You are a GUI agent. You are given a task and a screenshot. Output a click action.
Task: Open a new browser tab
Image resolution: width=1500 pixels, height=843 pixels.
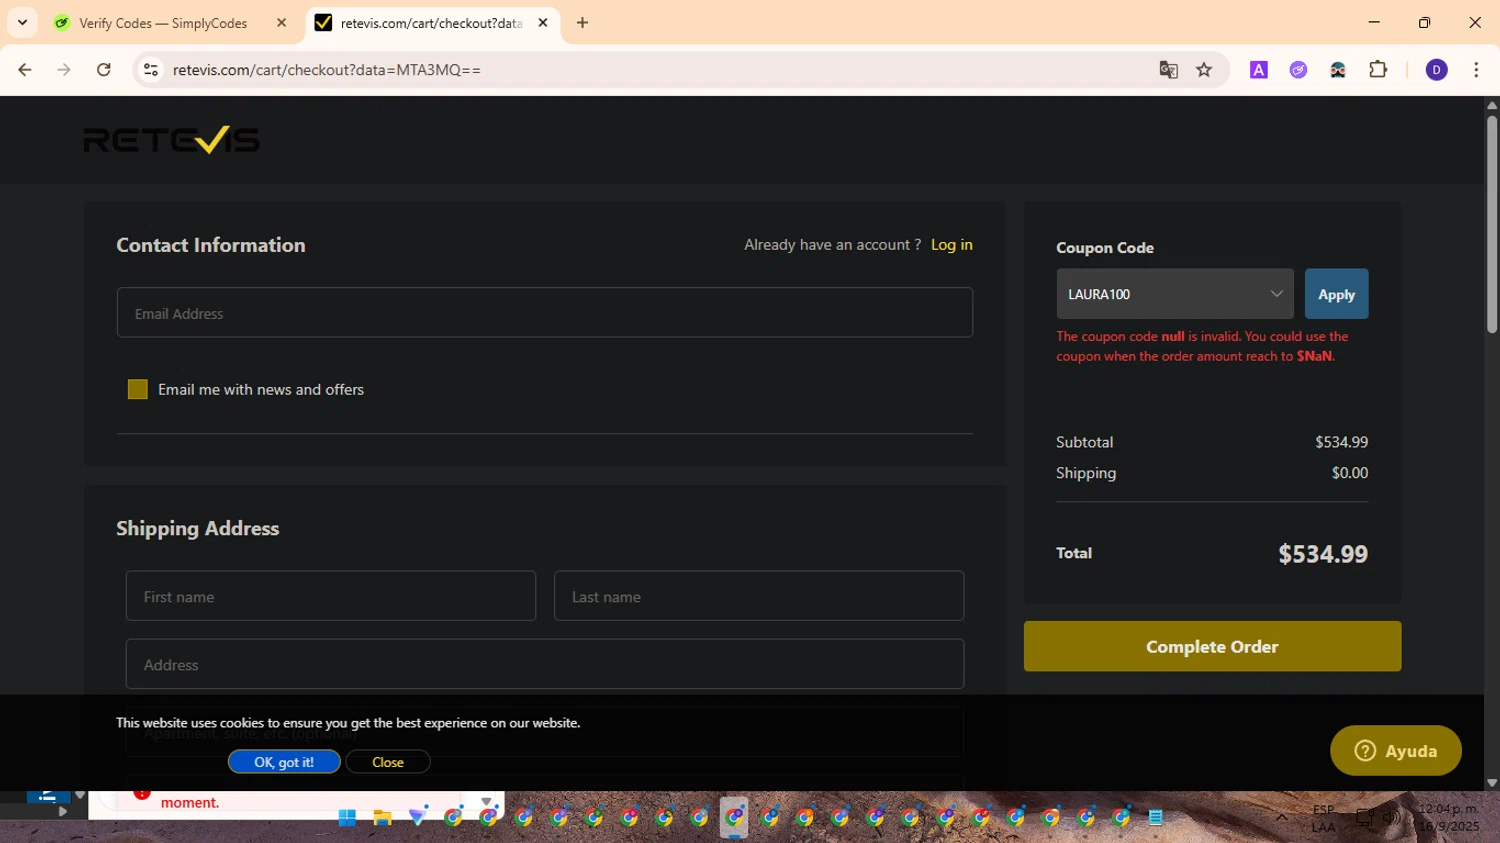(582, 22)
